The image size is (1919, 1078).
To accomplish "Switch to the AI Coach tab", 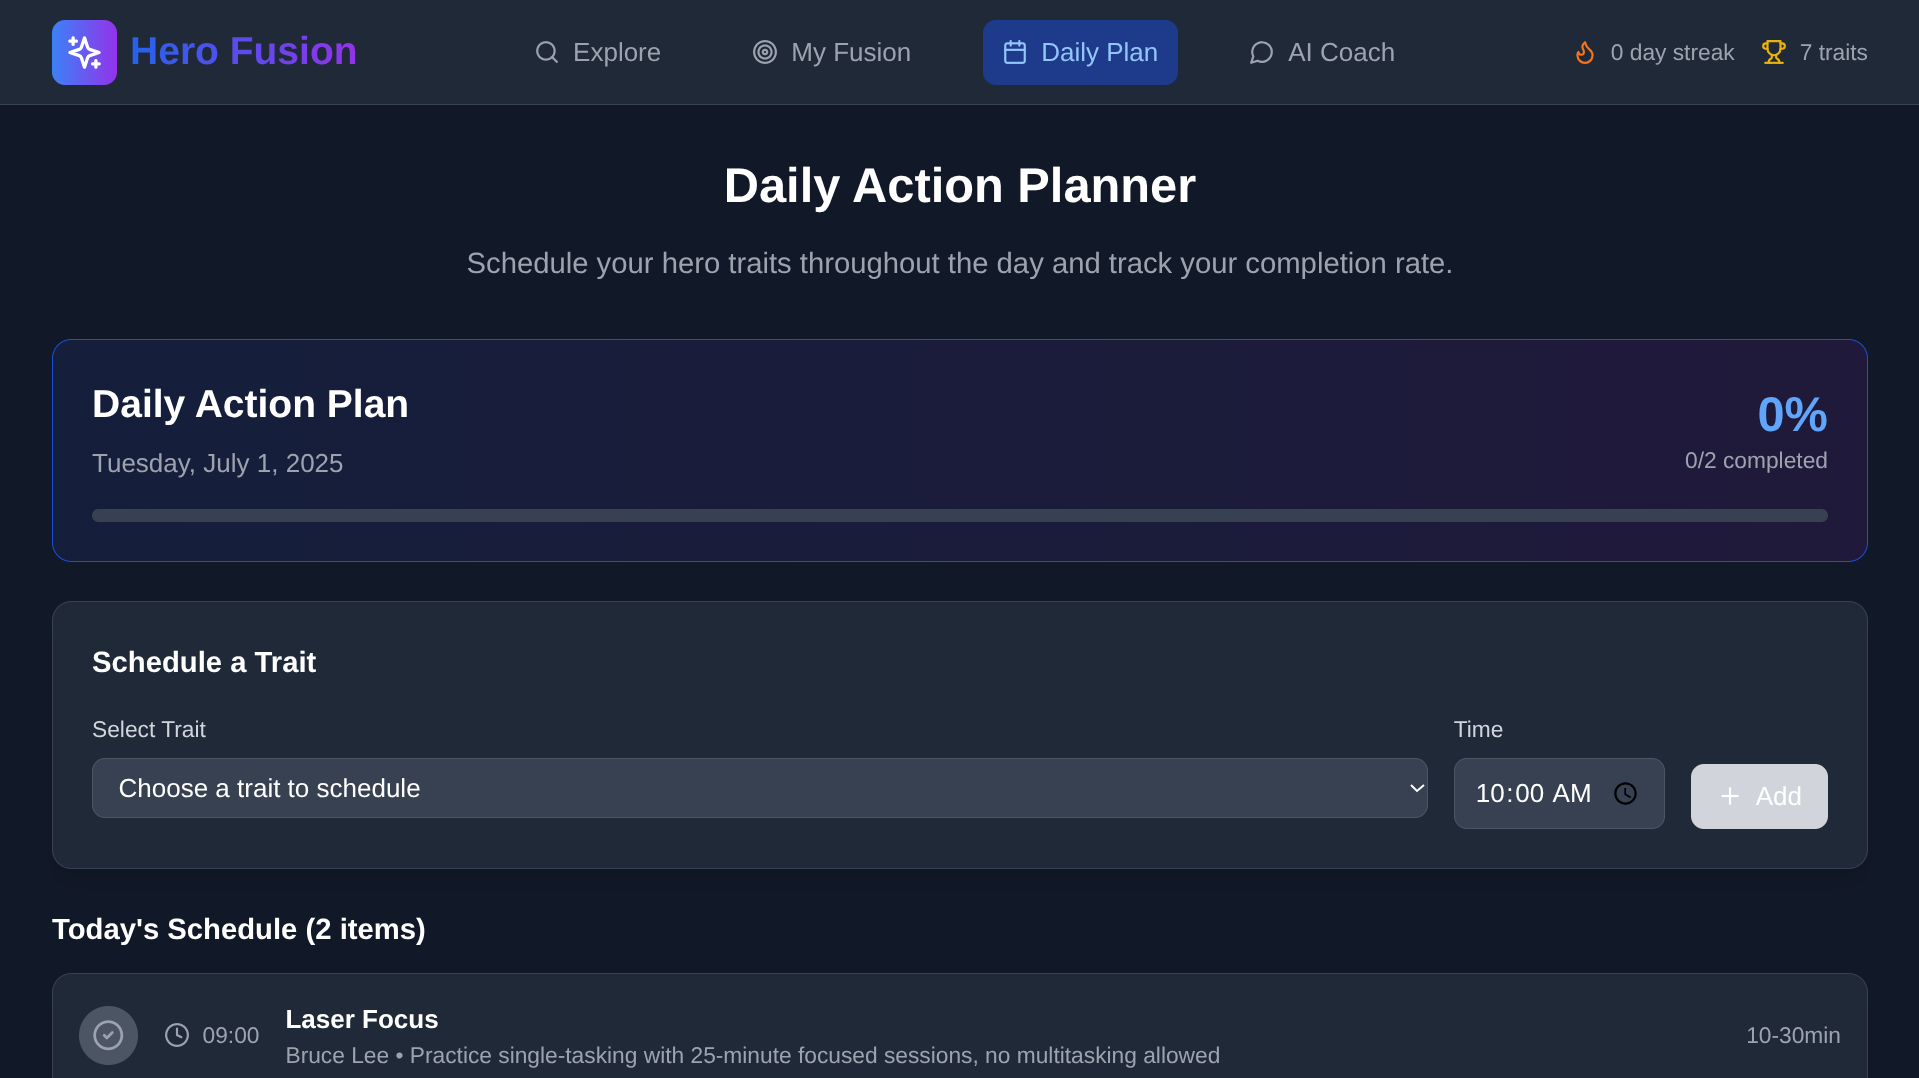I will (1321, 52).
